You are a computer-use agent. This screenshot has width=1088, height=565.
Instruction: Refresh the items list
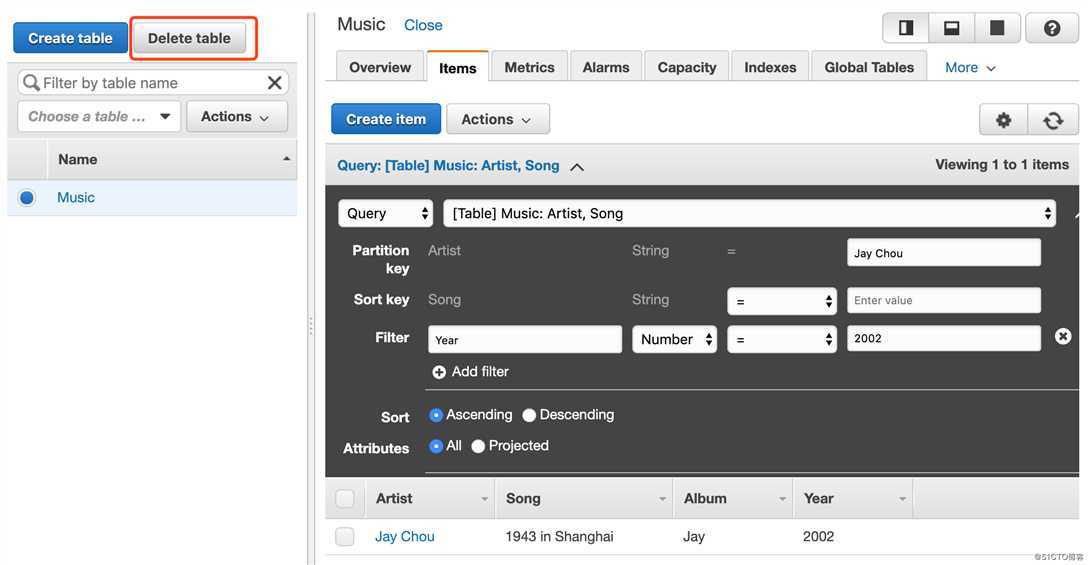1053,120
